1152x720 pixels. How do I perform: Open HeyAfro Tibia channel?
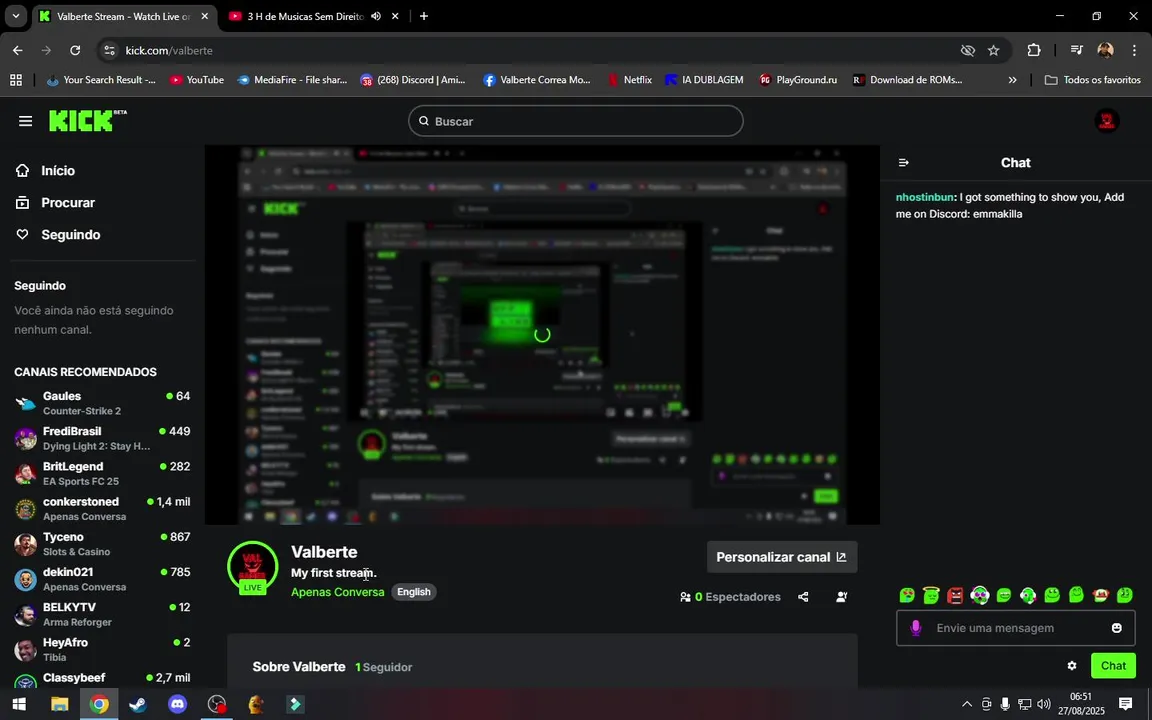click(x=102, y=649)
